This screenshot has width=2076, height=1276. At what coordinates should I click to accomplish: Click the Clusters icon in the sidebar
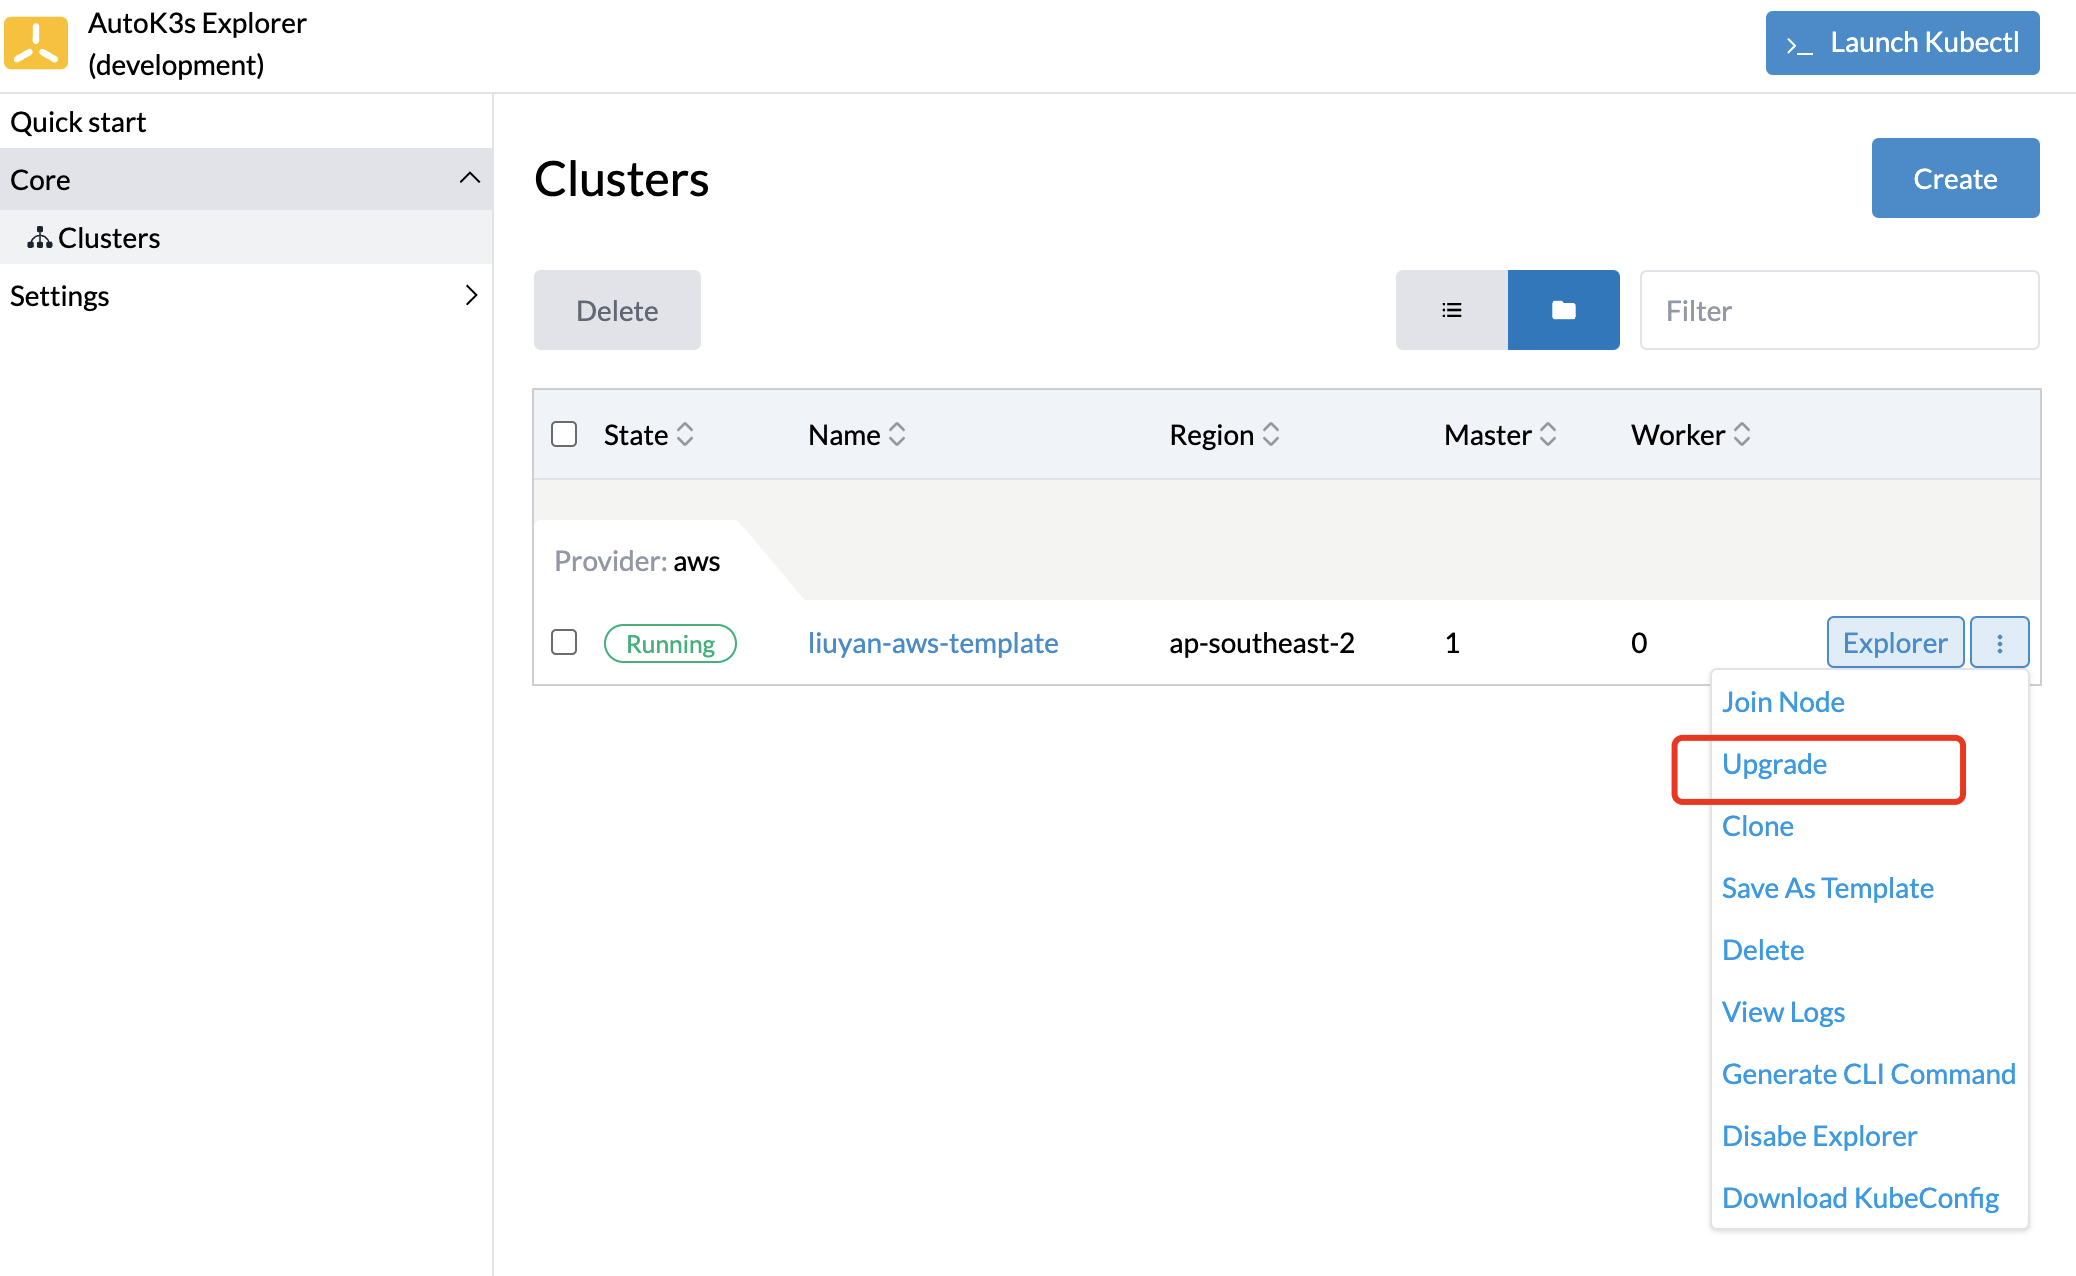[x=38, y=237]
